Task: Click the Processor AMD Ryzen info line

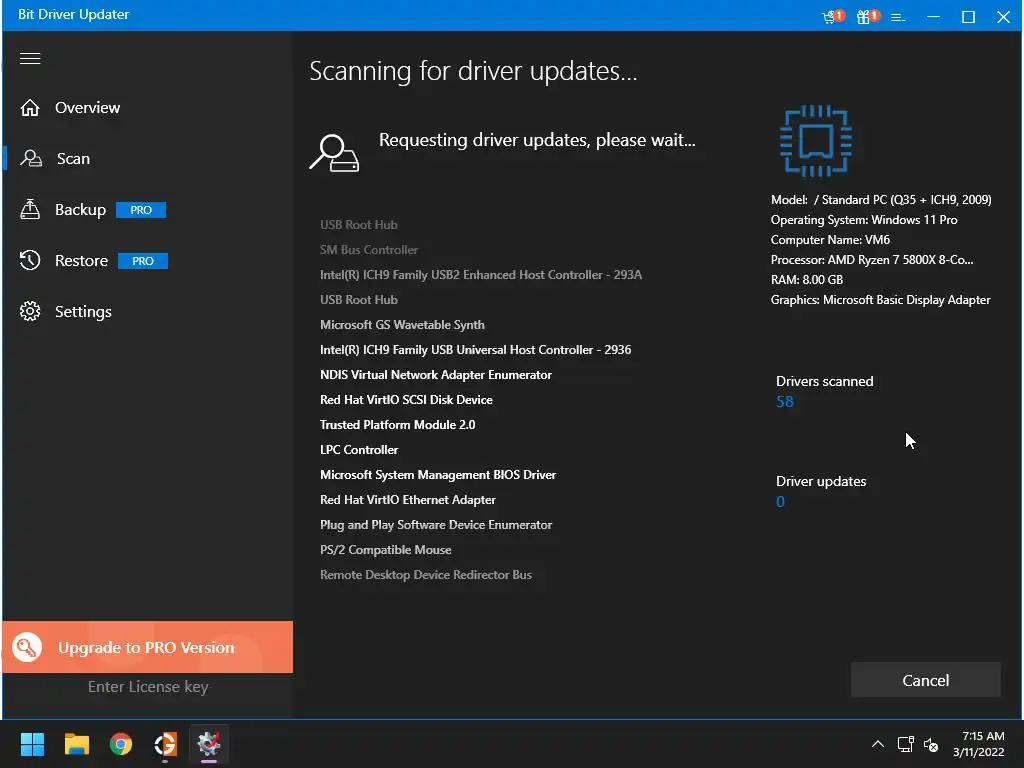Action: point(872,260)
